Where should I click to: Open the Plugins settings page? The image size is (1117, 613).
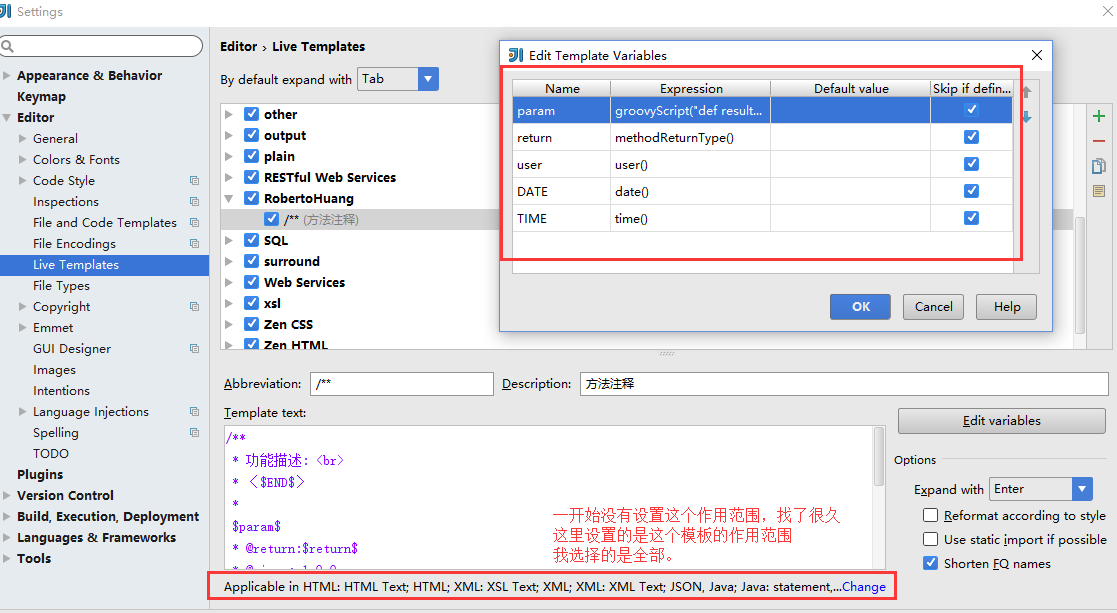coord(40,474)
